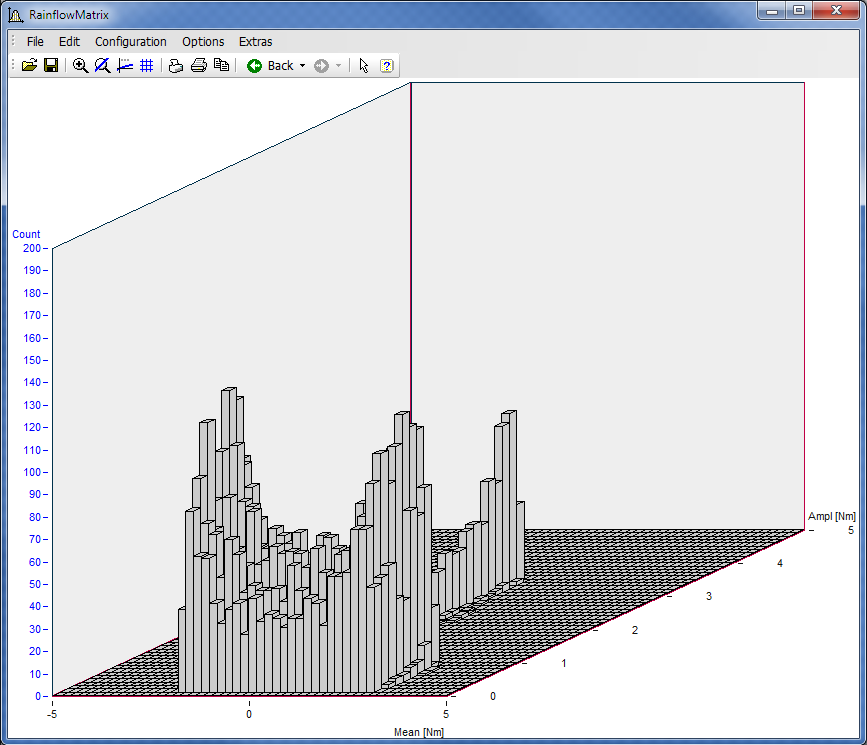Click the help question mark icon
Viewport: 867px width, 745px height.
387,66
